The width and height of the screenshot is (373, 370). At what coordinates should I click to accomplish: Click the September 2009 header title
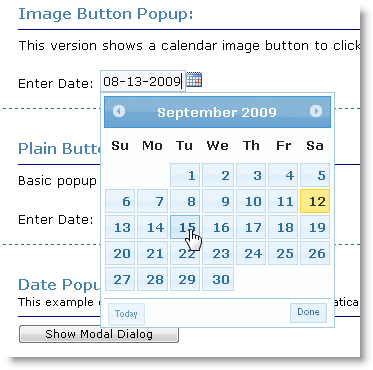pos(217,112)
